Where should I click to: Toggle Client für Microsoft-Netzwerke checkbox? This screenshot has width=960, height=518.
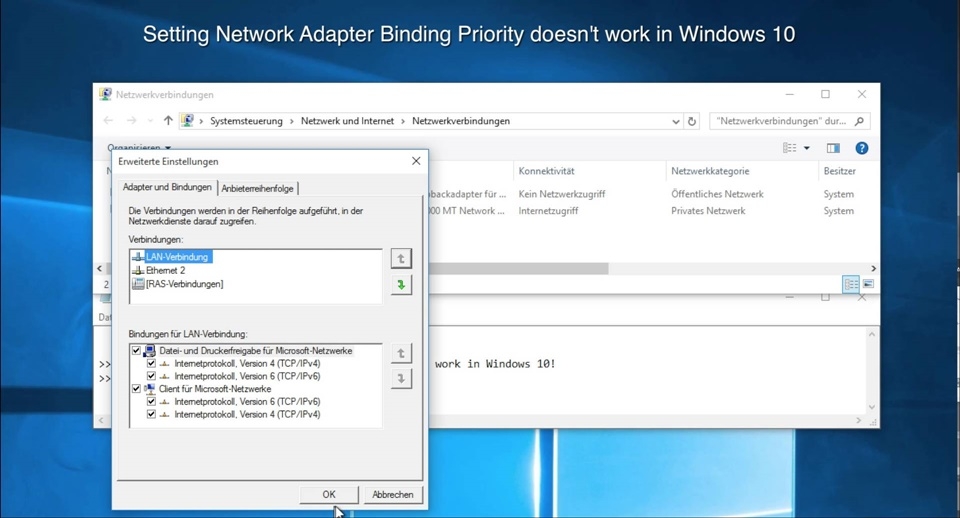tap(137, 389)
